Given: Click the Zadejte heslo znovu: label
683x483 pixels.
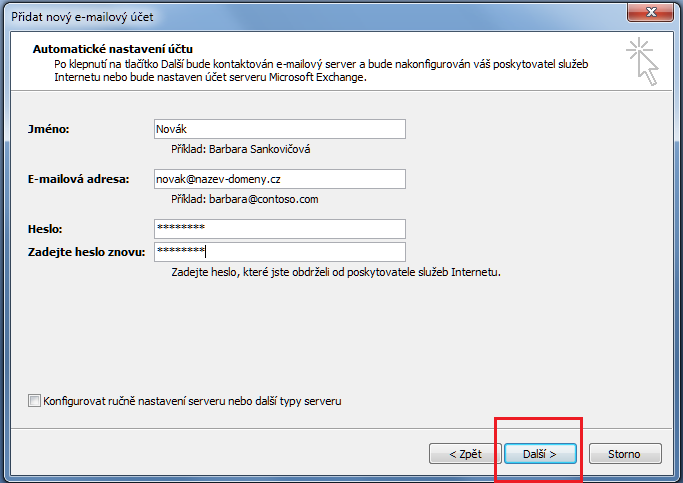Looking at the screenshot, I should click(87, 252).
